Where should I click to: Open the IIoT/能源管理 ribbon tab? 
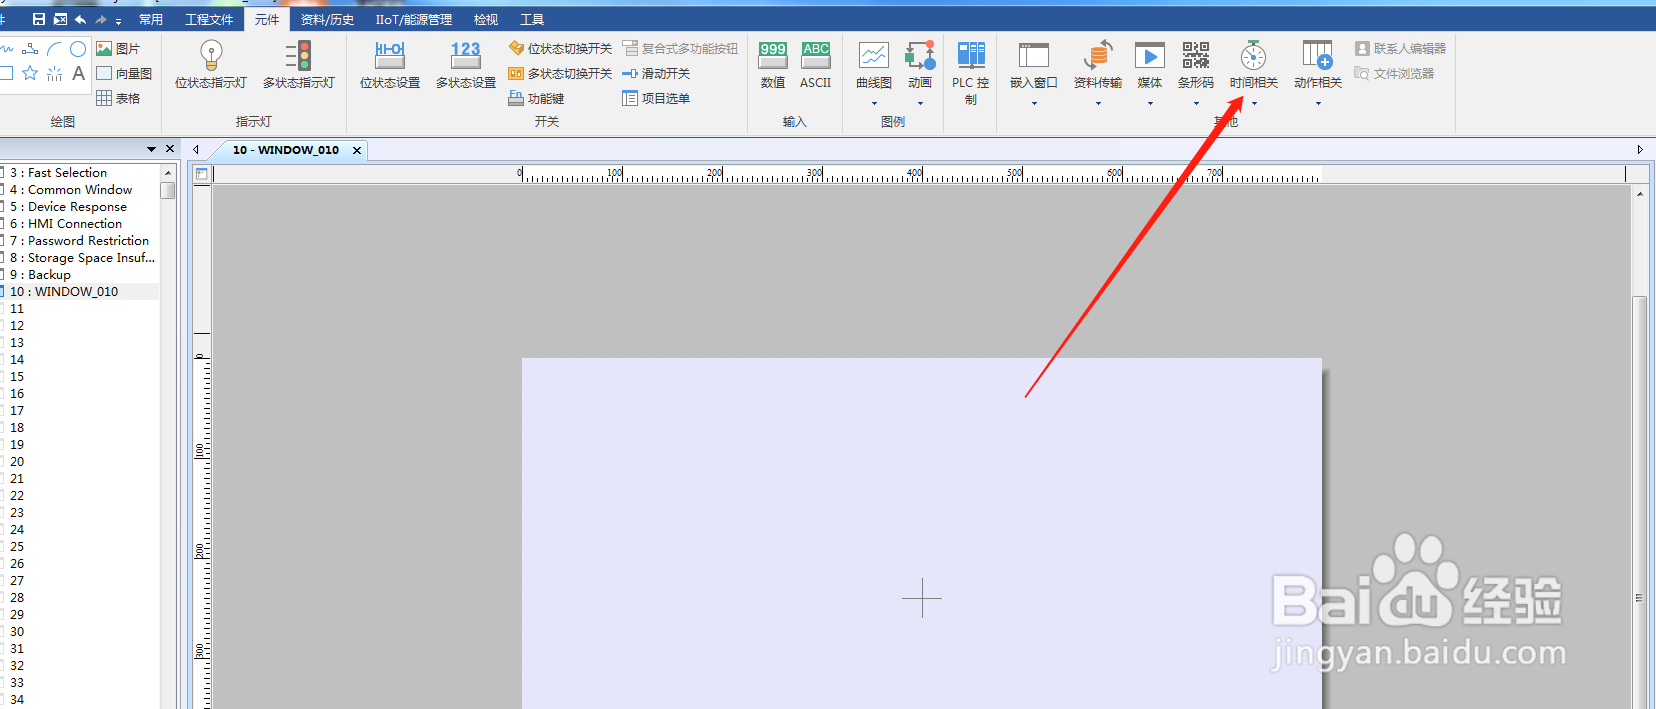(413, 19)
